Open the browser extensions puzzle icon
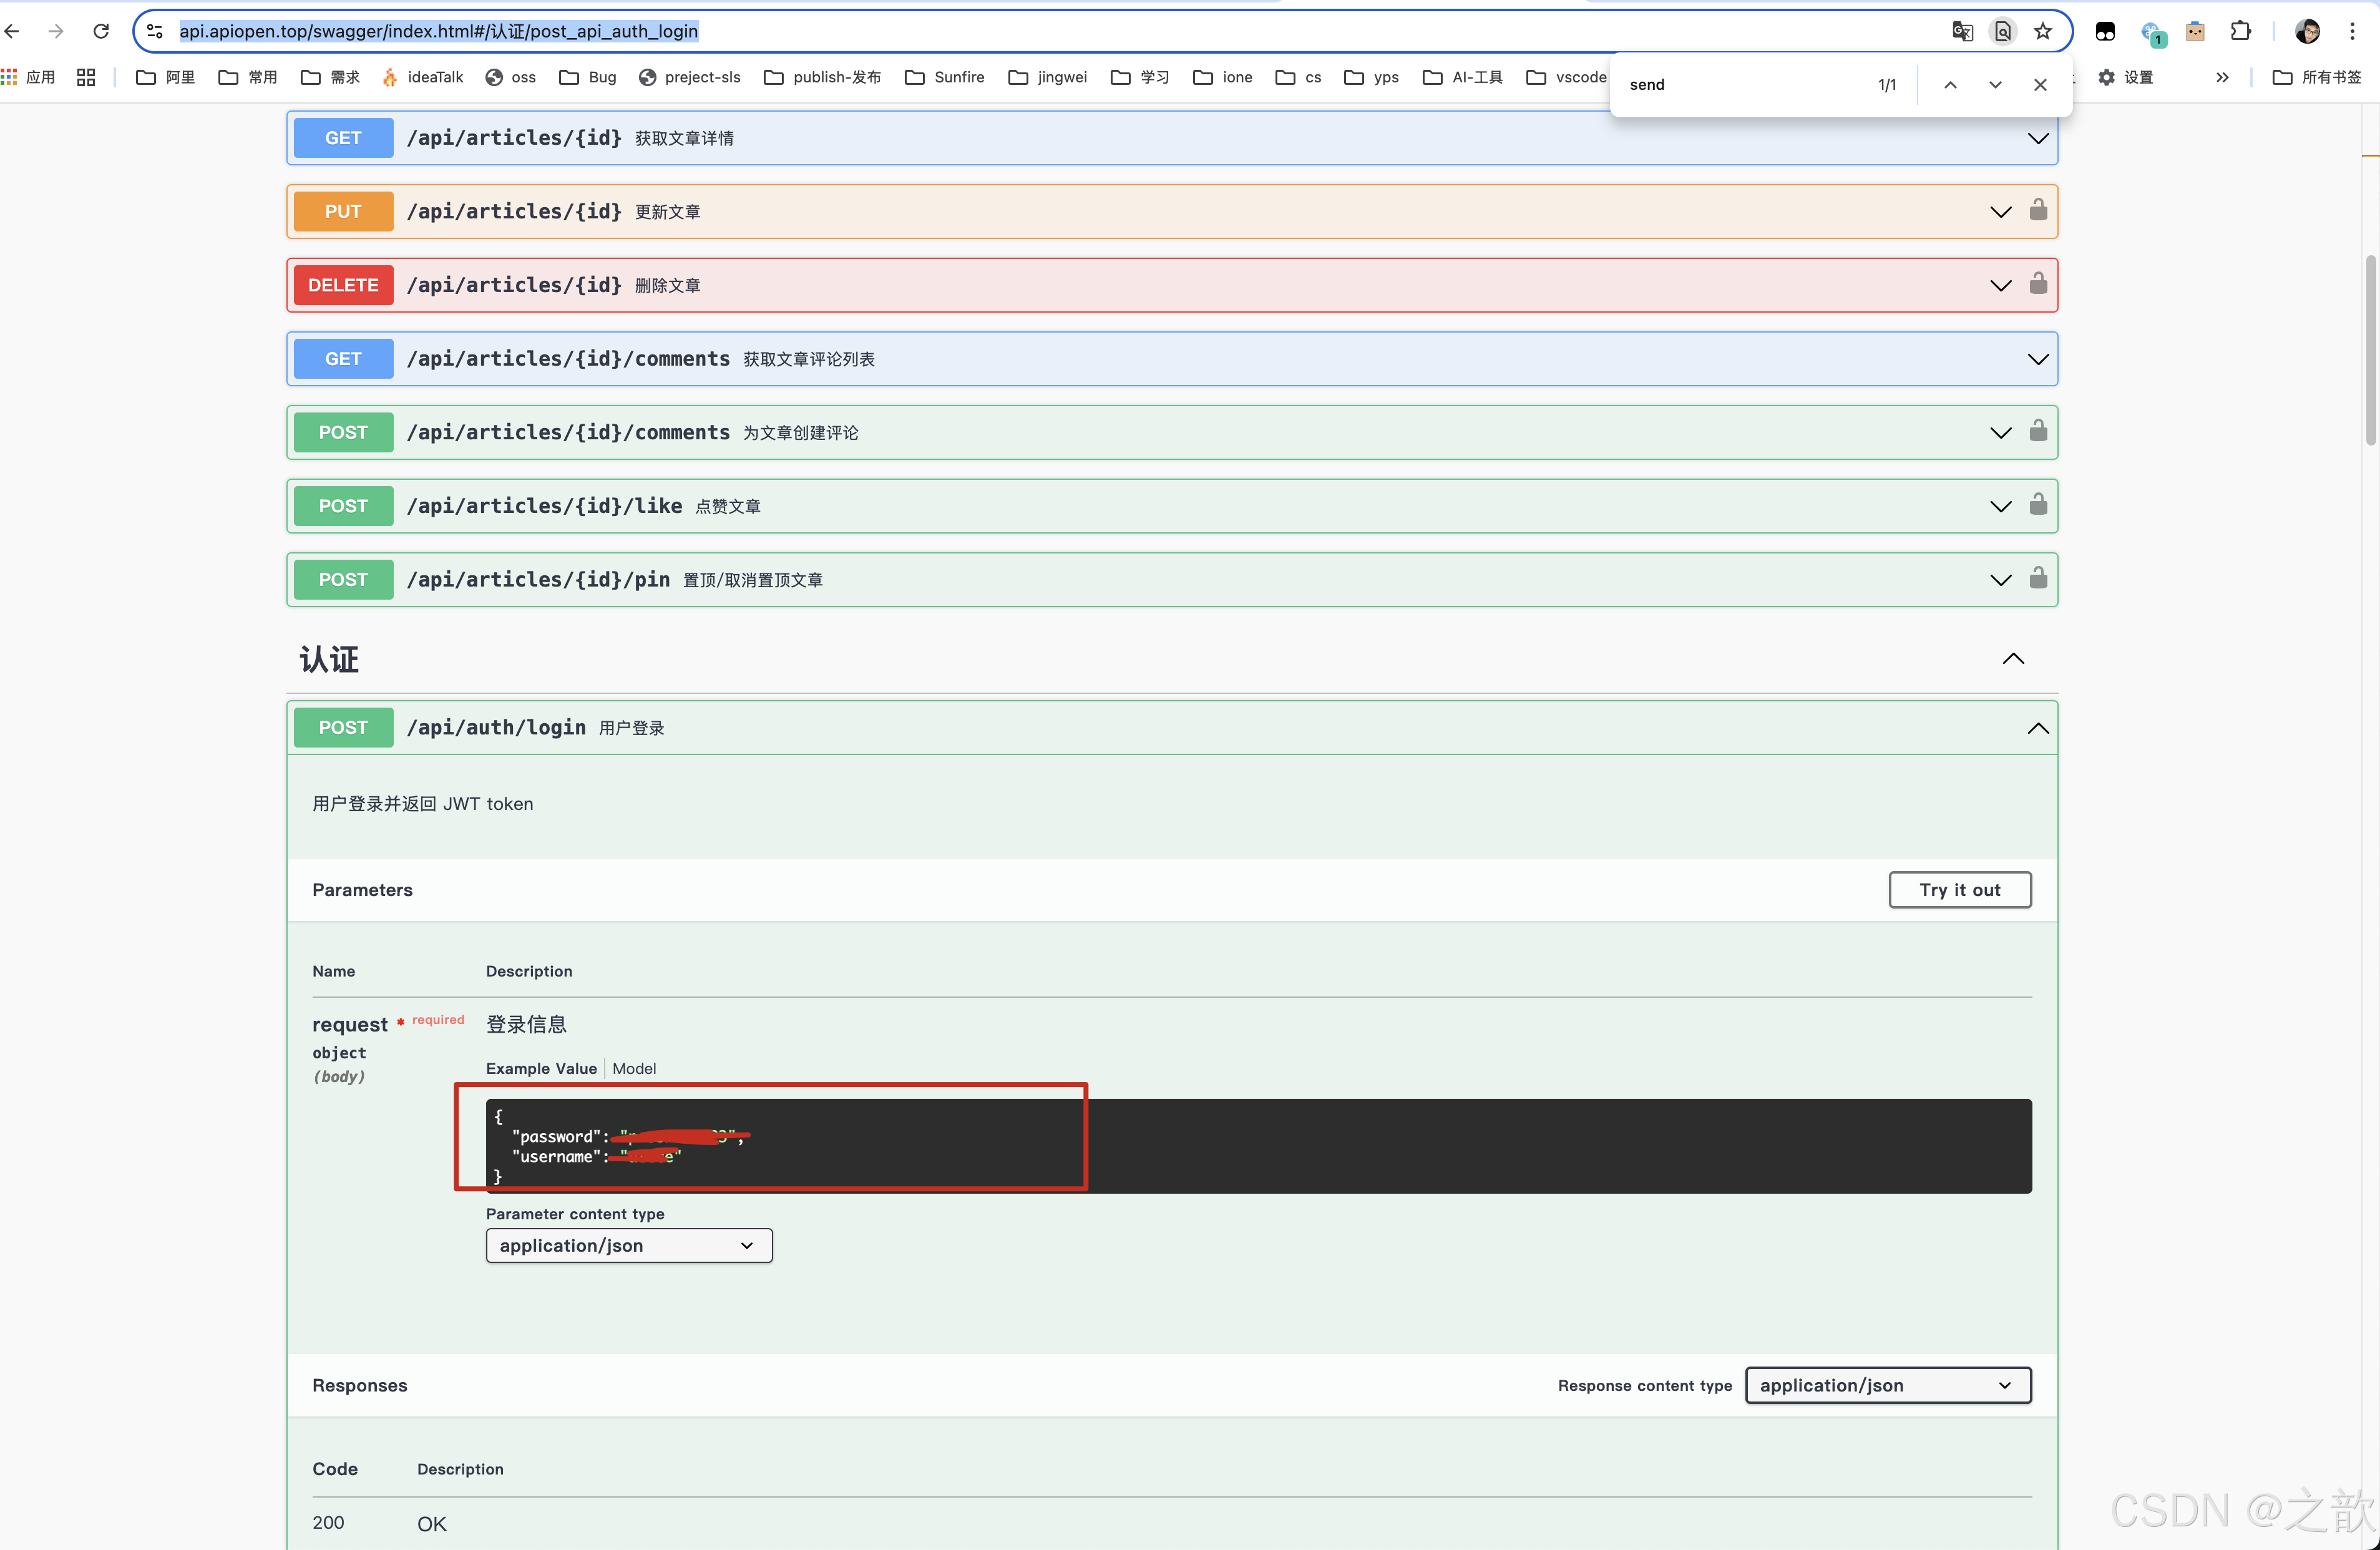Screen dimensions: 2380x1550 pyautogui.click(x=2240, y=31)
